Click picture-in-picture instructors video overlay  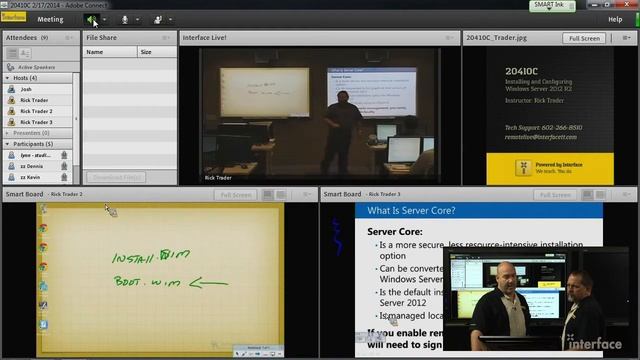[536, 299]
